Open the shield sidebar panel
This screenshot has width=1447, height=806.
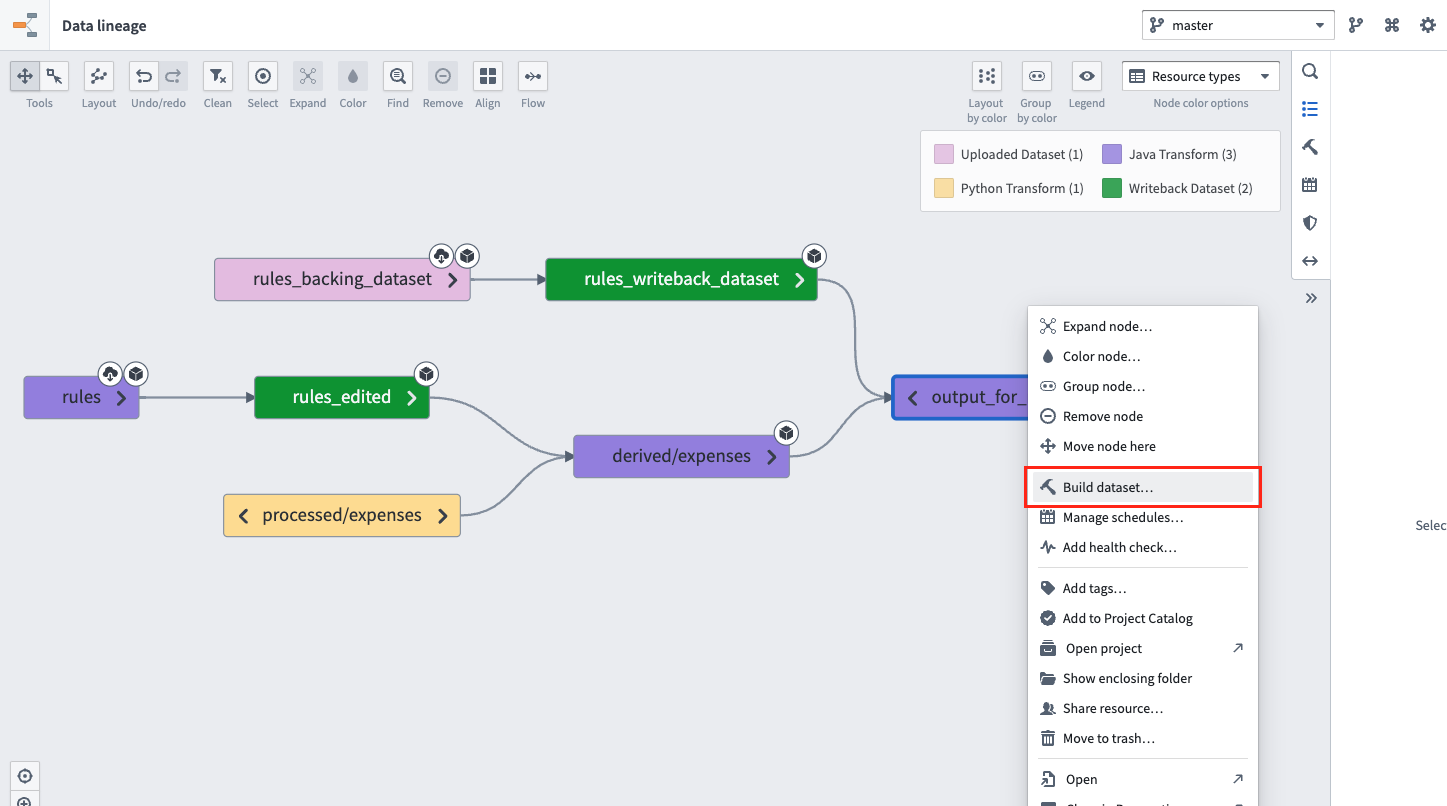click(x=1310, y=223)
